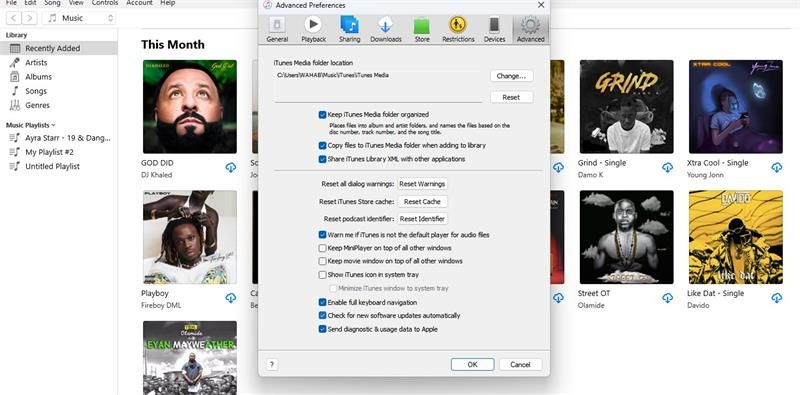This screenshot has width=800, height=395.
Task: Open the Playboy album cover
Action: tap(190, 237)
